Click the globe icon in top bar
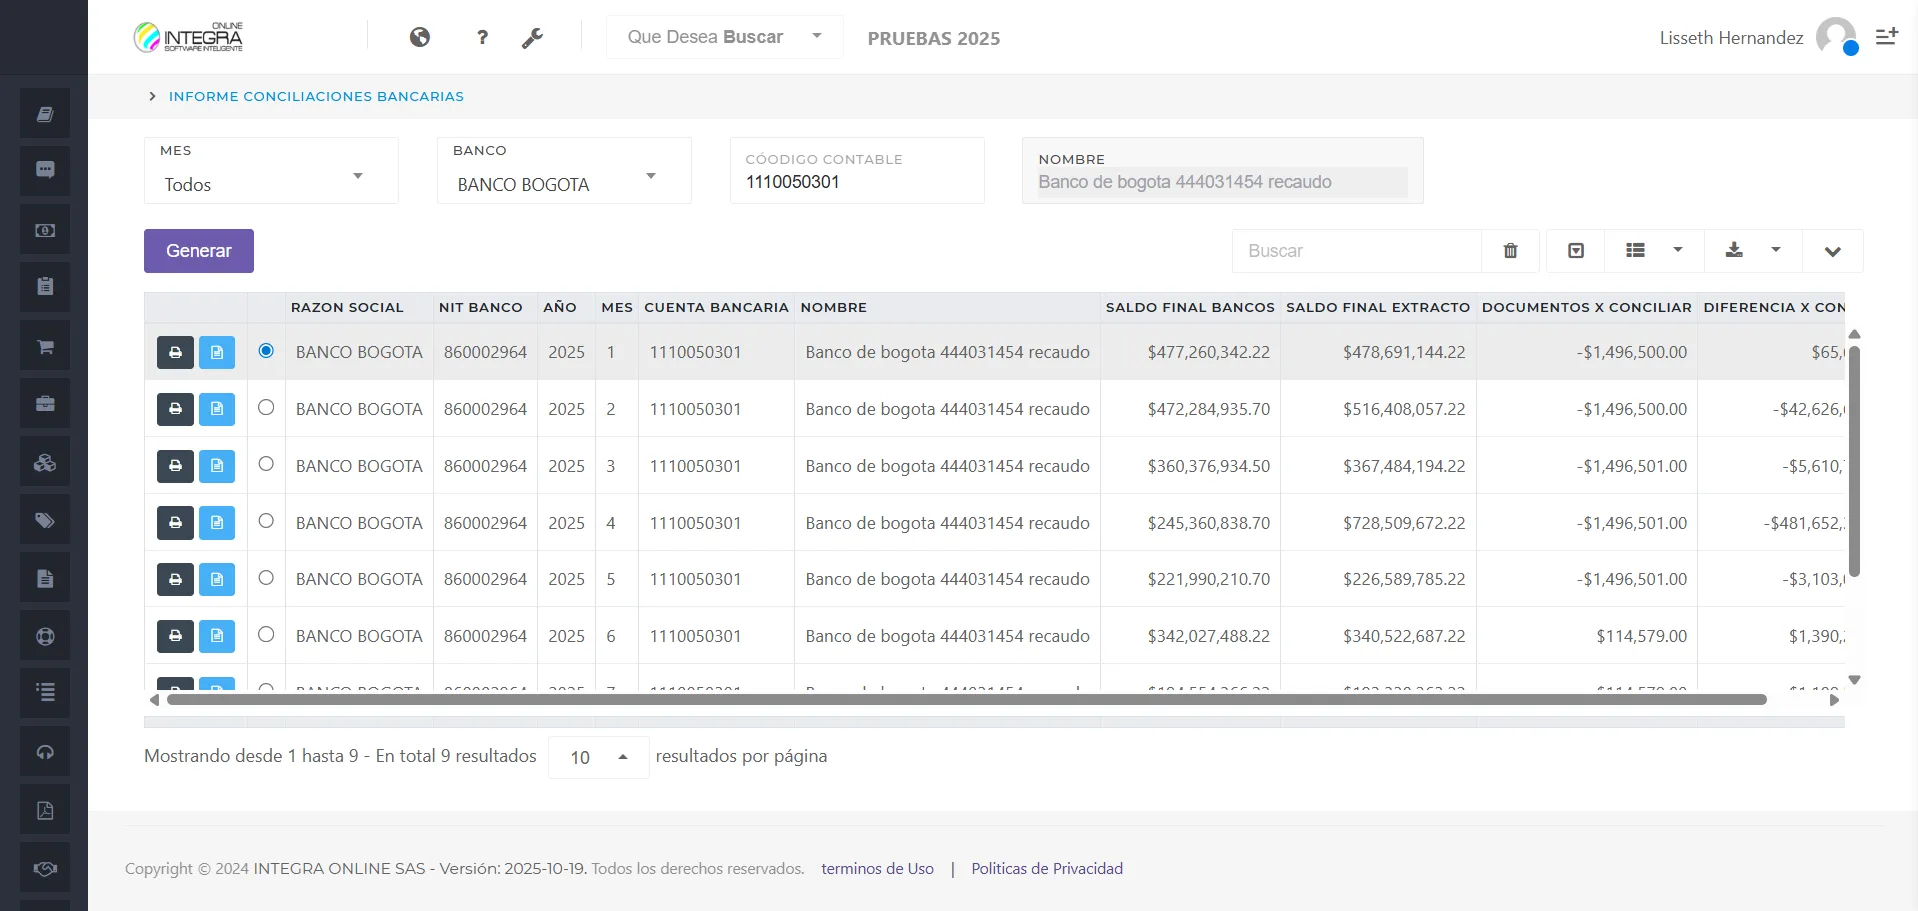This screenshot has height=911, width=1918. 420,37
